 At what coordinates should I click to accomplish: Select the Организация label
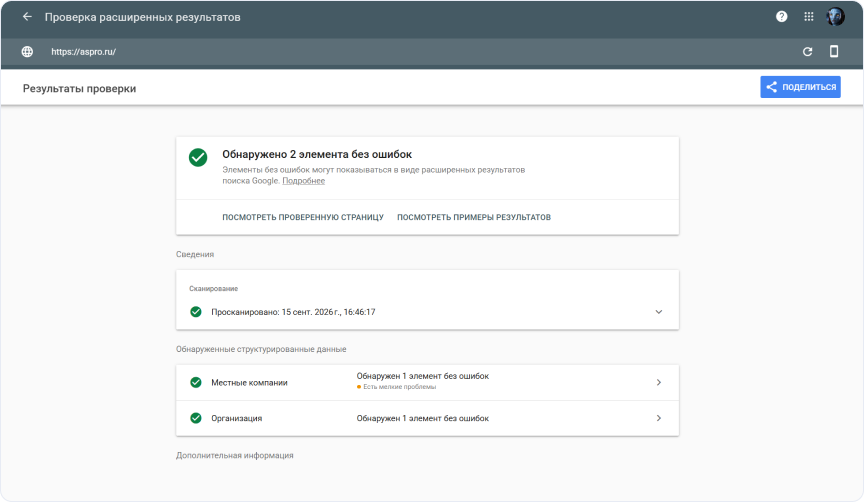(236, 418)
